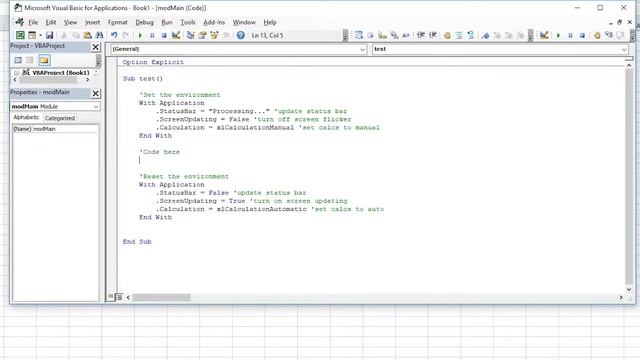This screenshot has width=640, height=360.
Task: Click the (Name) modMain property field
Action: coord(56,129)
